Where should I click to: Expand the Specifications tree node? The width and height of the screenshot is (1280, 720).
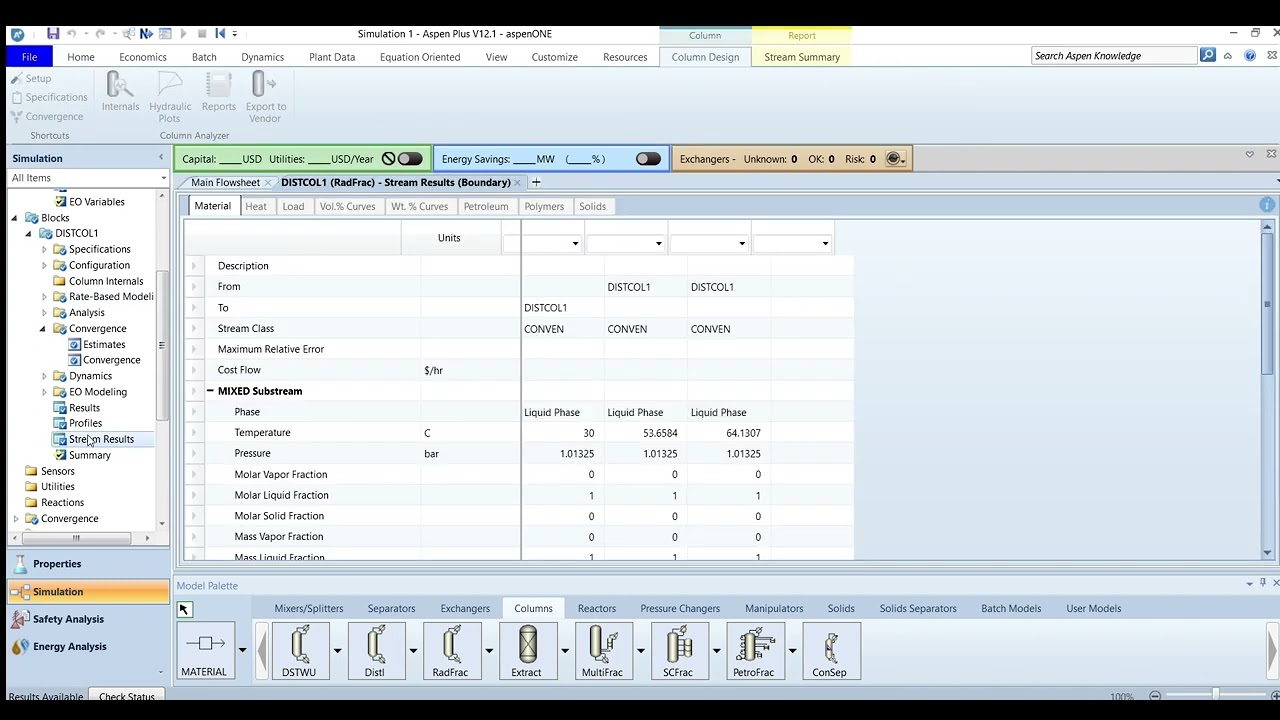[x=44, y=250]
